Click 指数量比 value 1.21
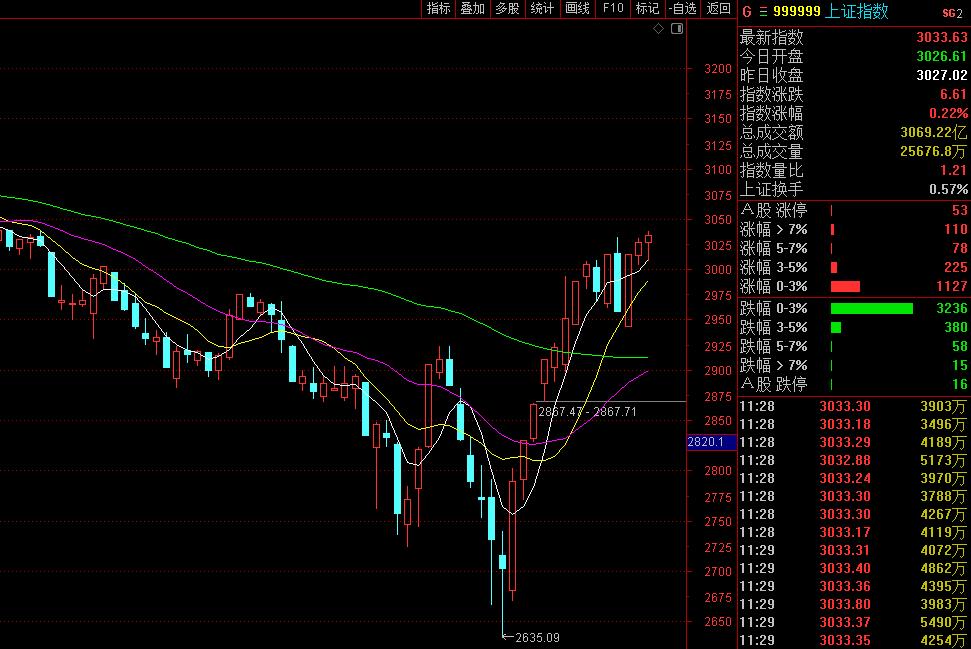 coord(954,170)
